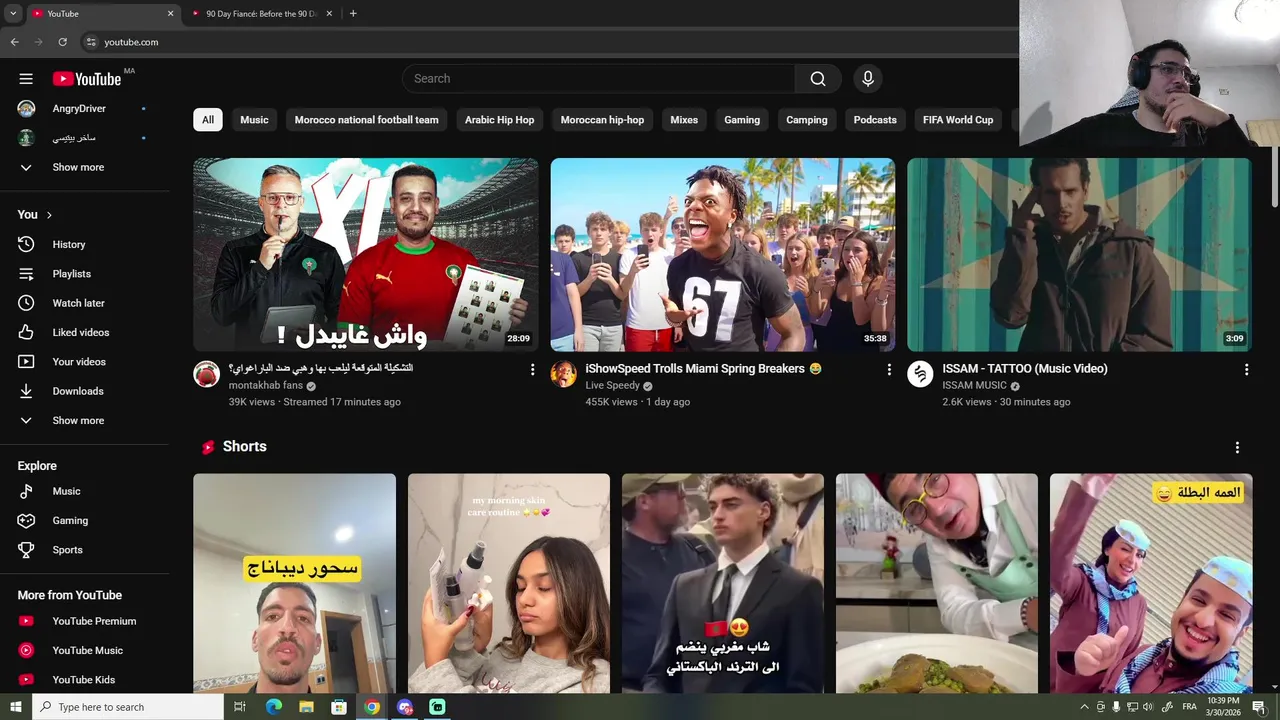This screenshot has height=720, width=1280.
Task: Open File Explorer from taskbar
Action: 306,707
